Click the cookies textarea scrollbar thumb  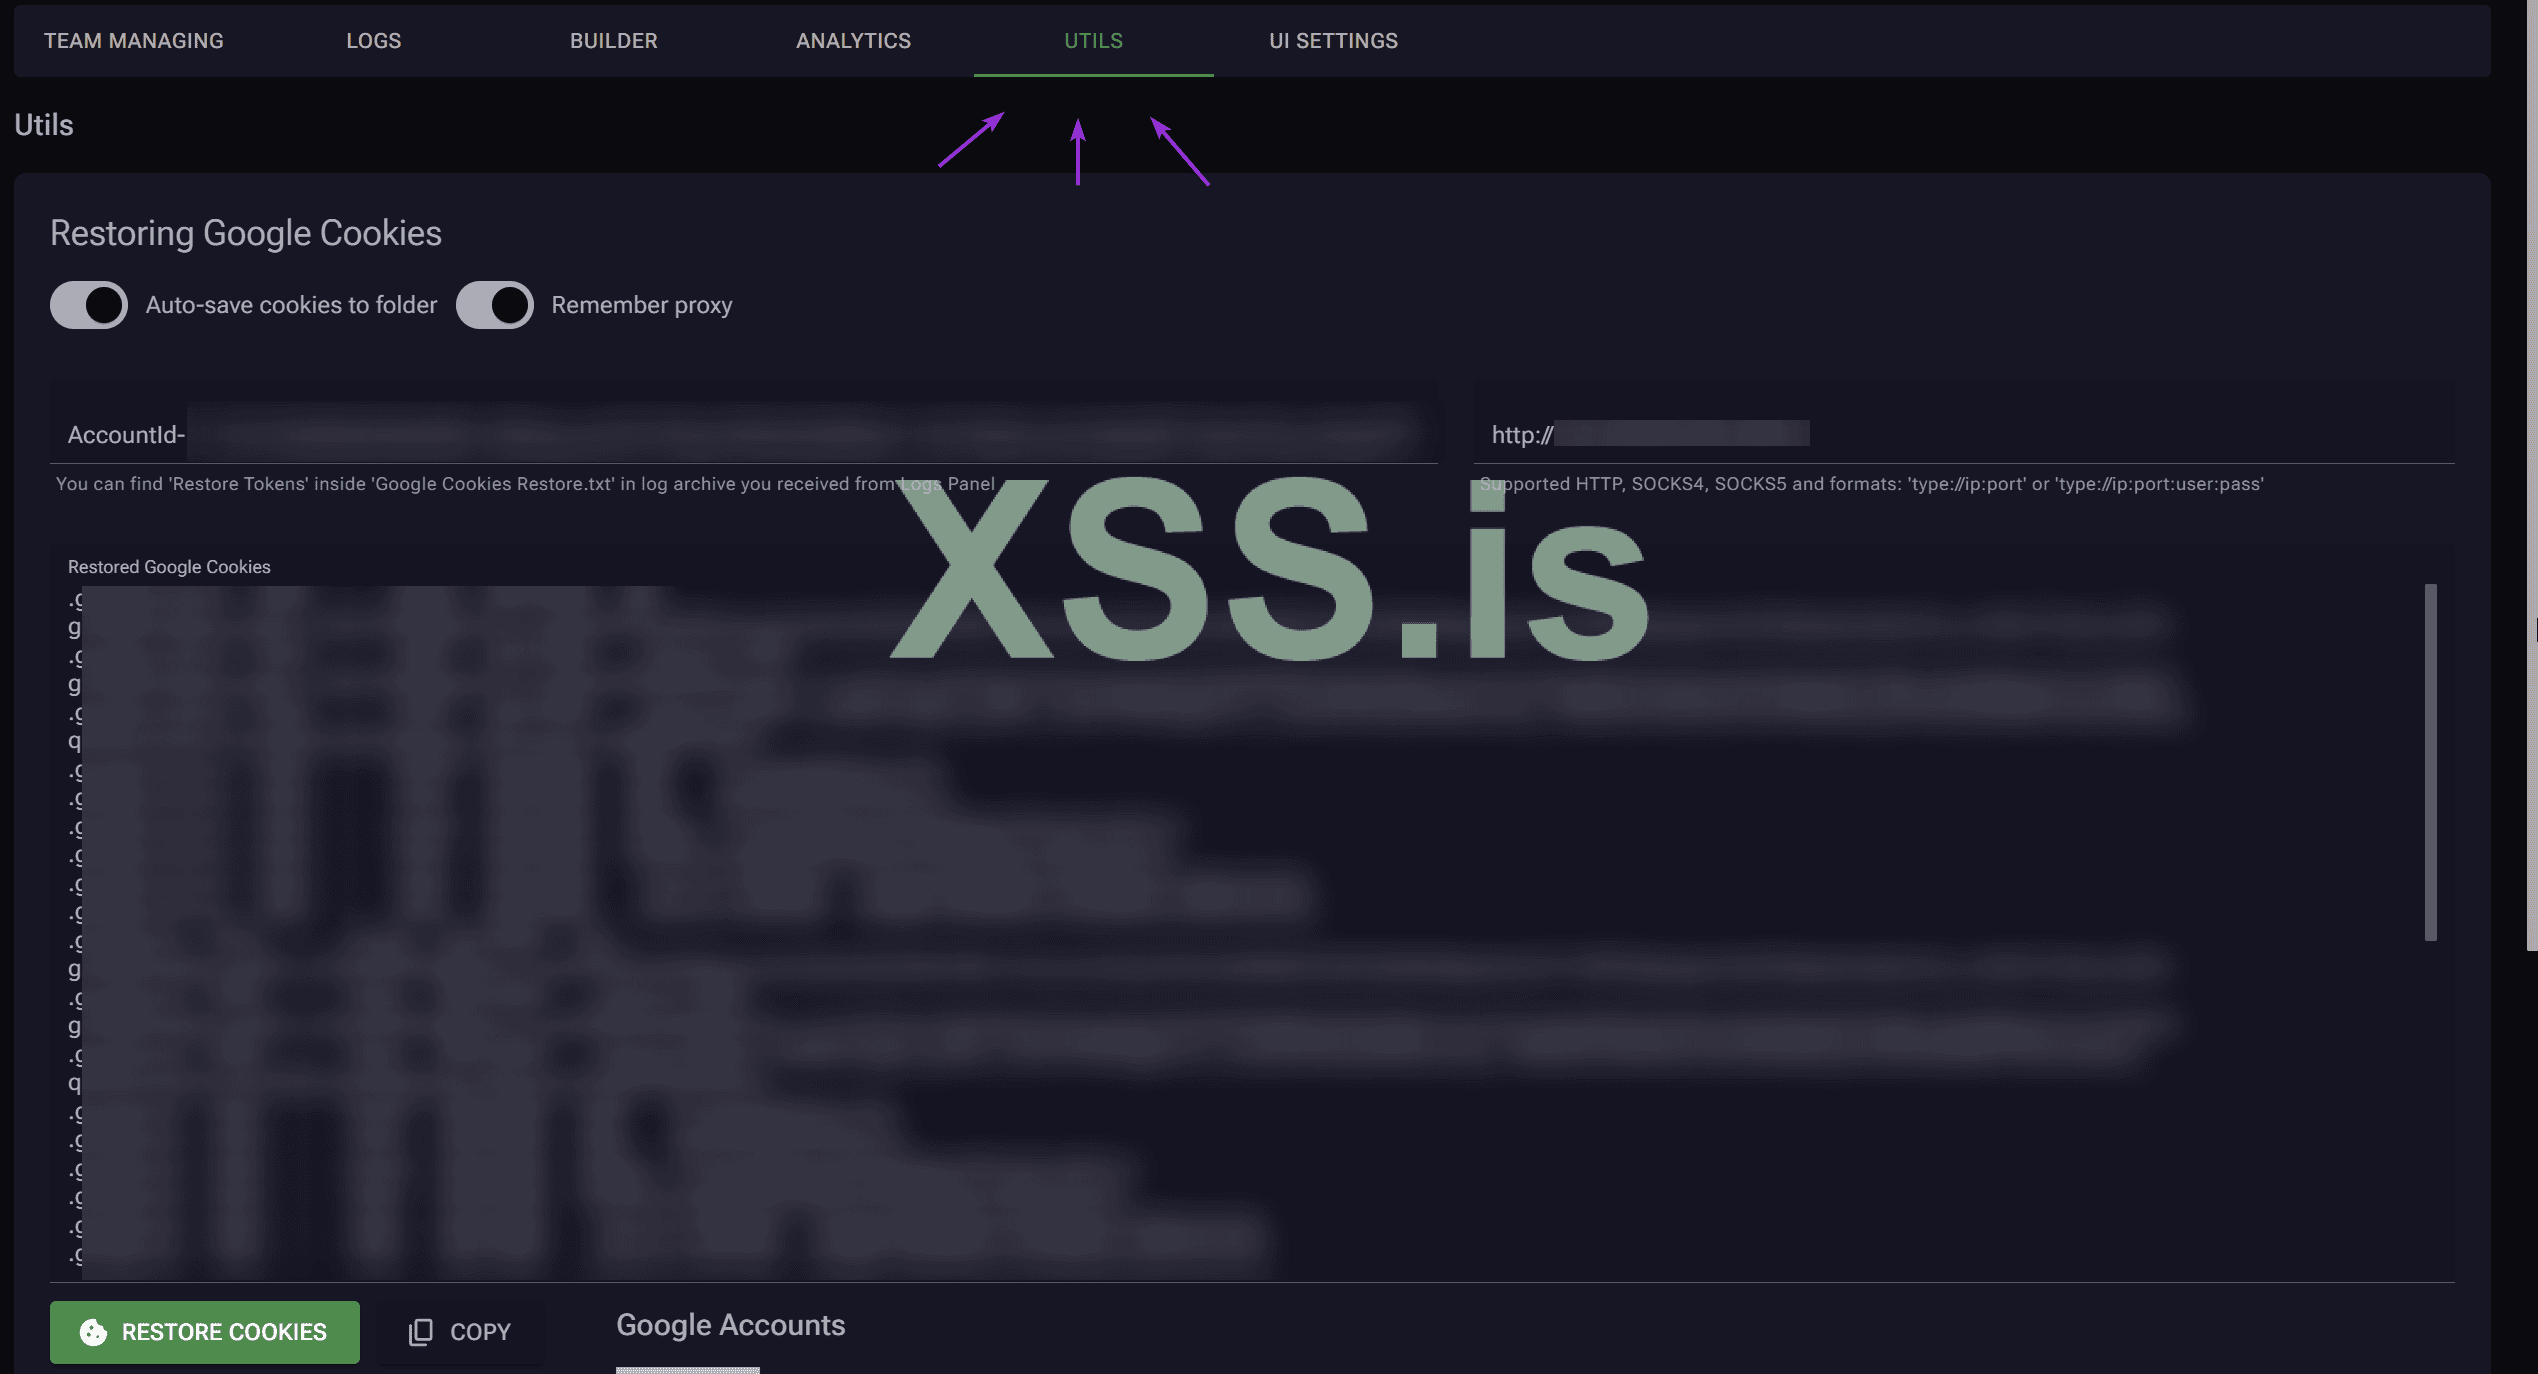(x=2430, y=762)
